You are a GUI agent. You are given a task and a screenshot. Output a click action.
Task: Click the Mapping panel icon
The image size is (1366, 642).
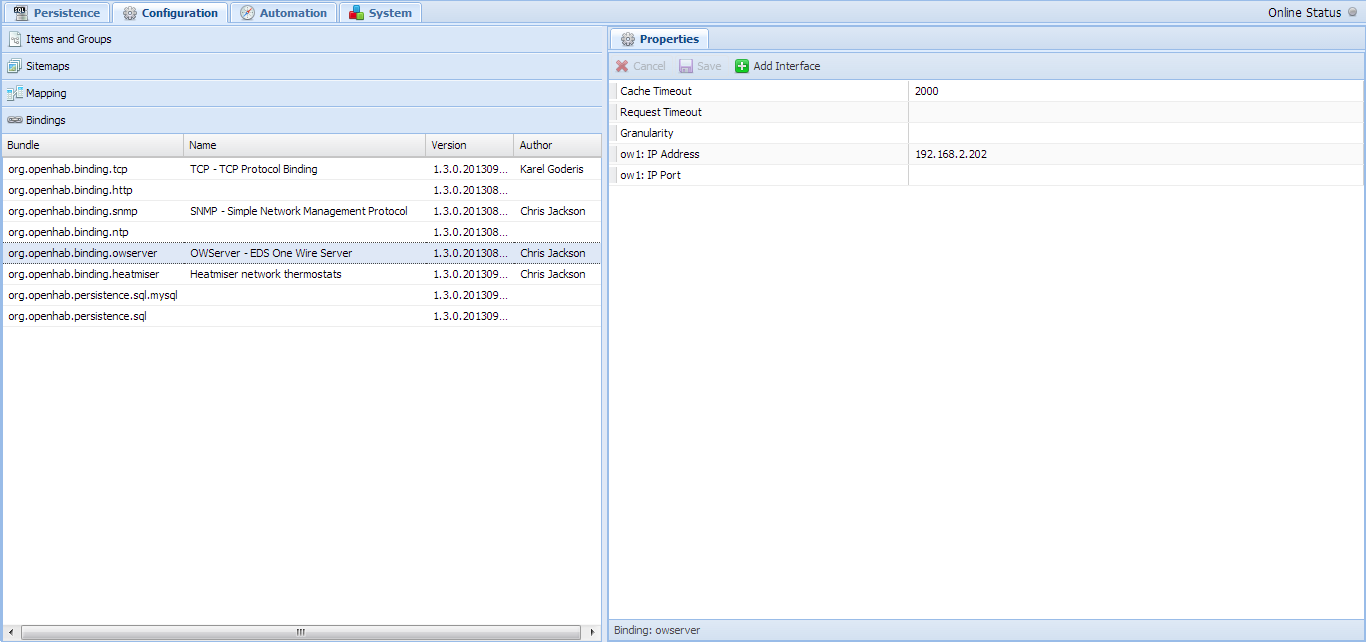[15, 93]
